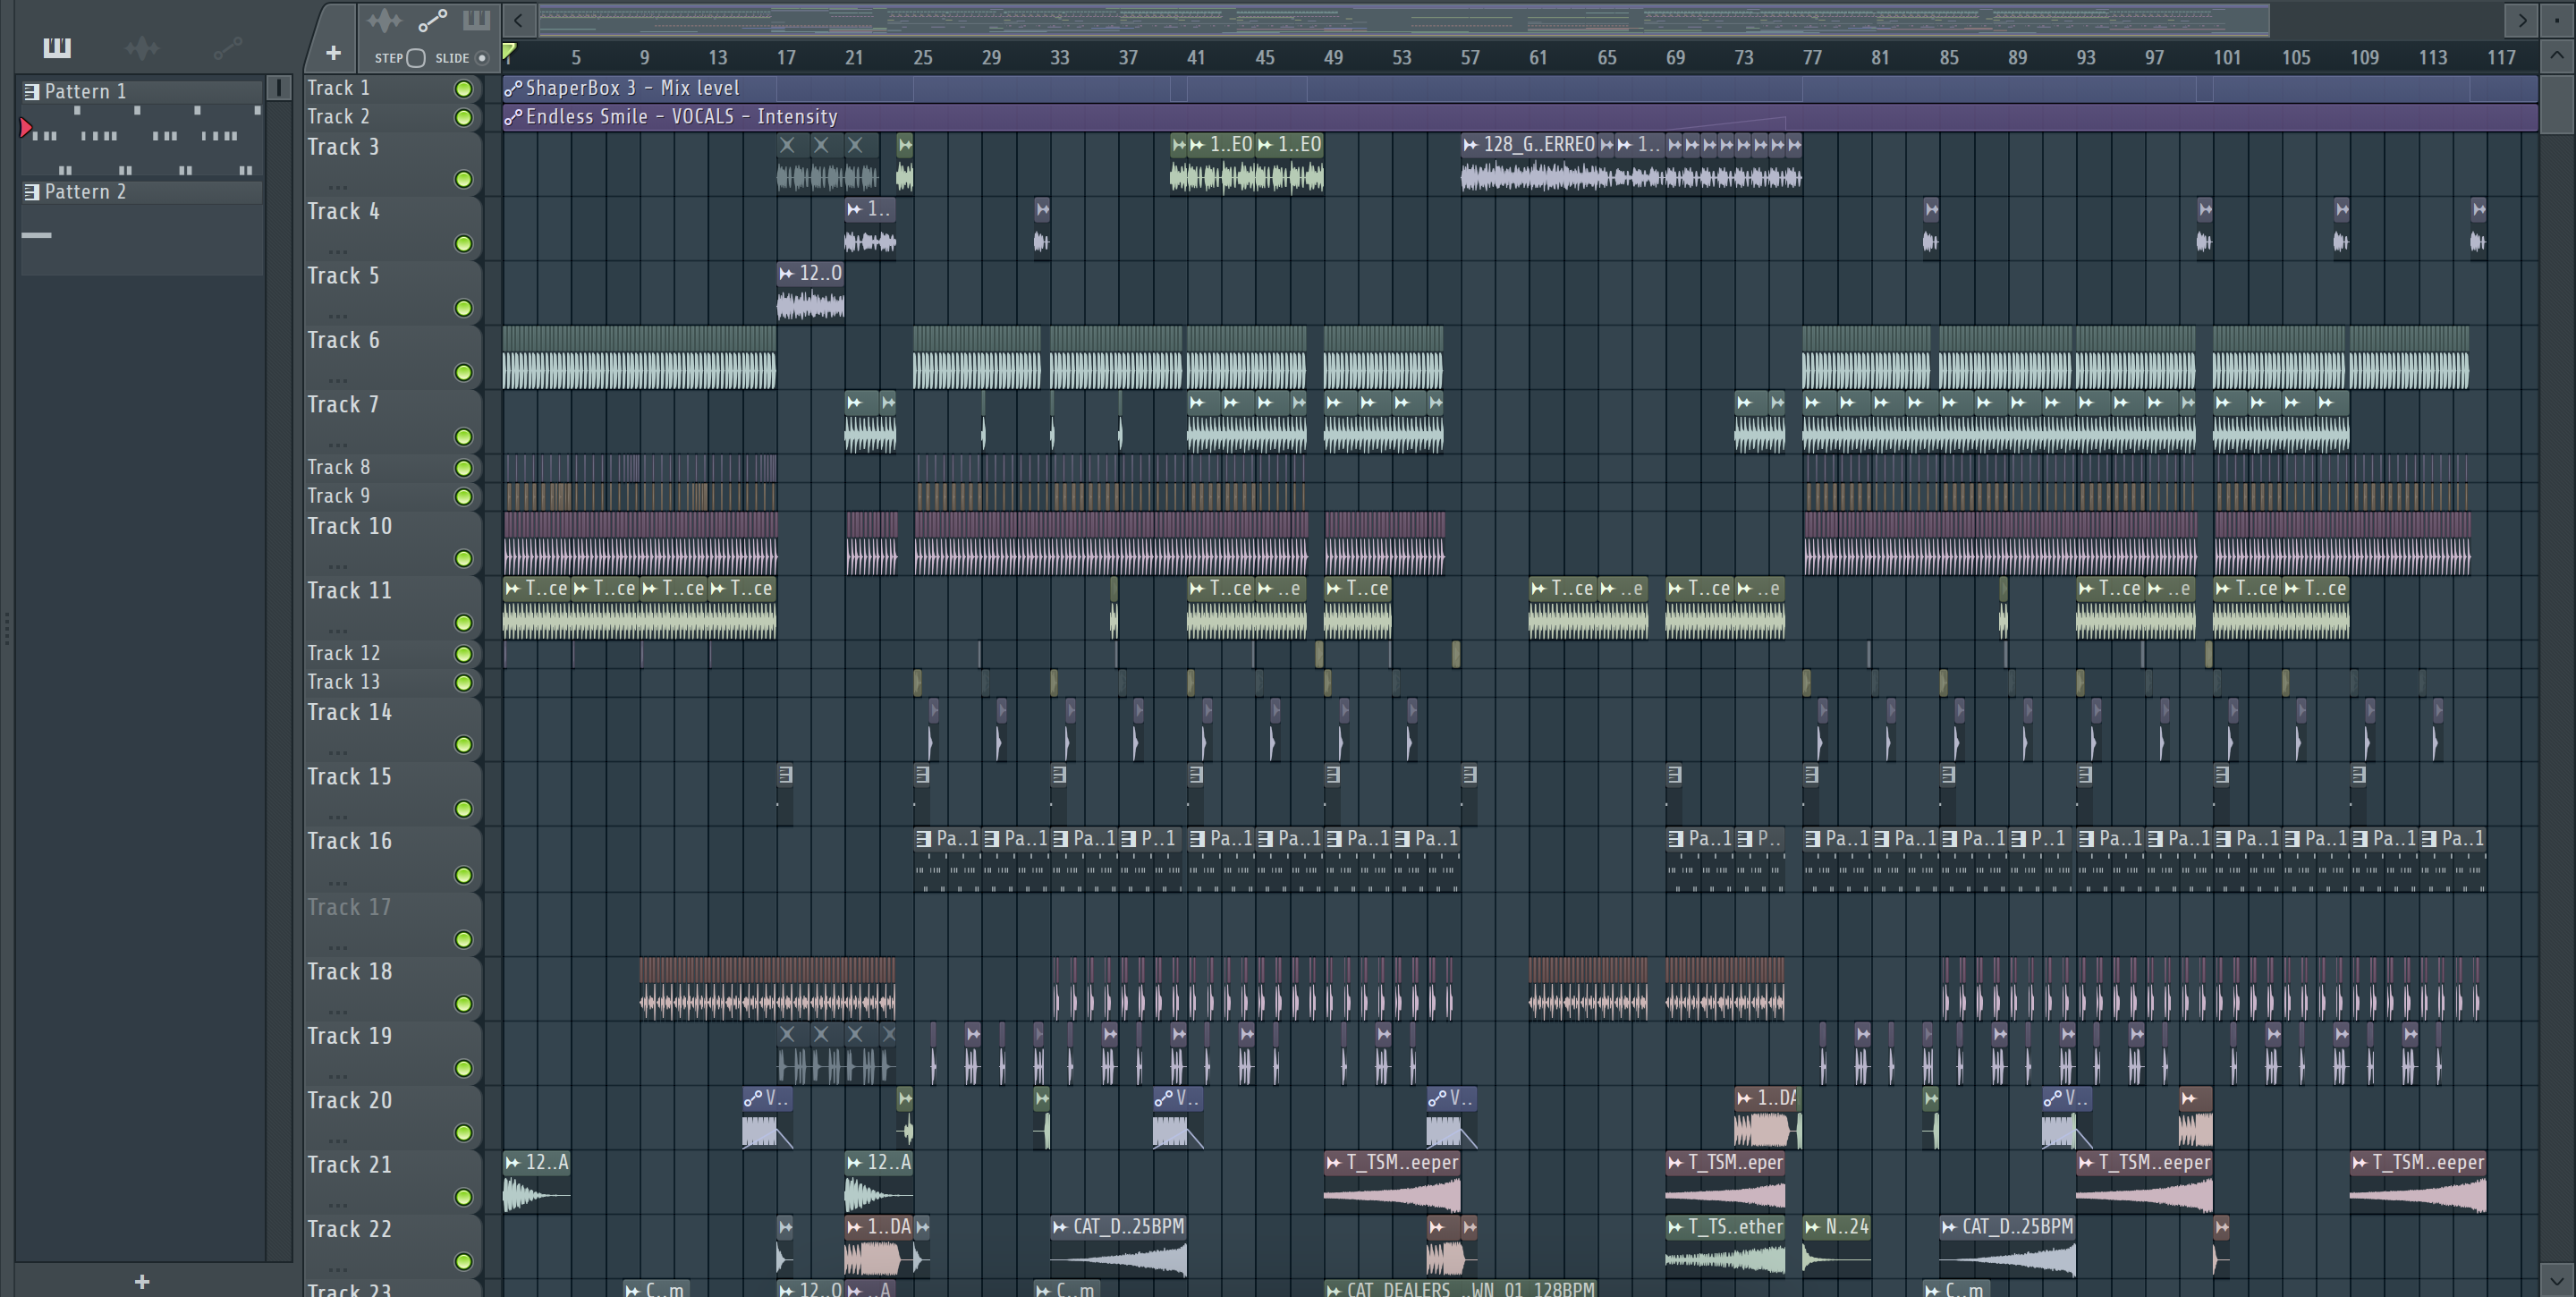
Task: Focus audio clips in playlist header
Action: click(x=383, y=20)
